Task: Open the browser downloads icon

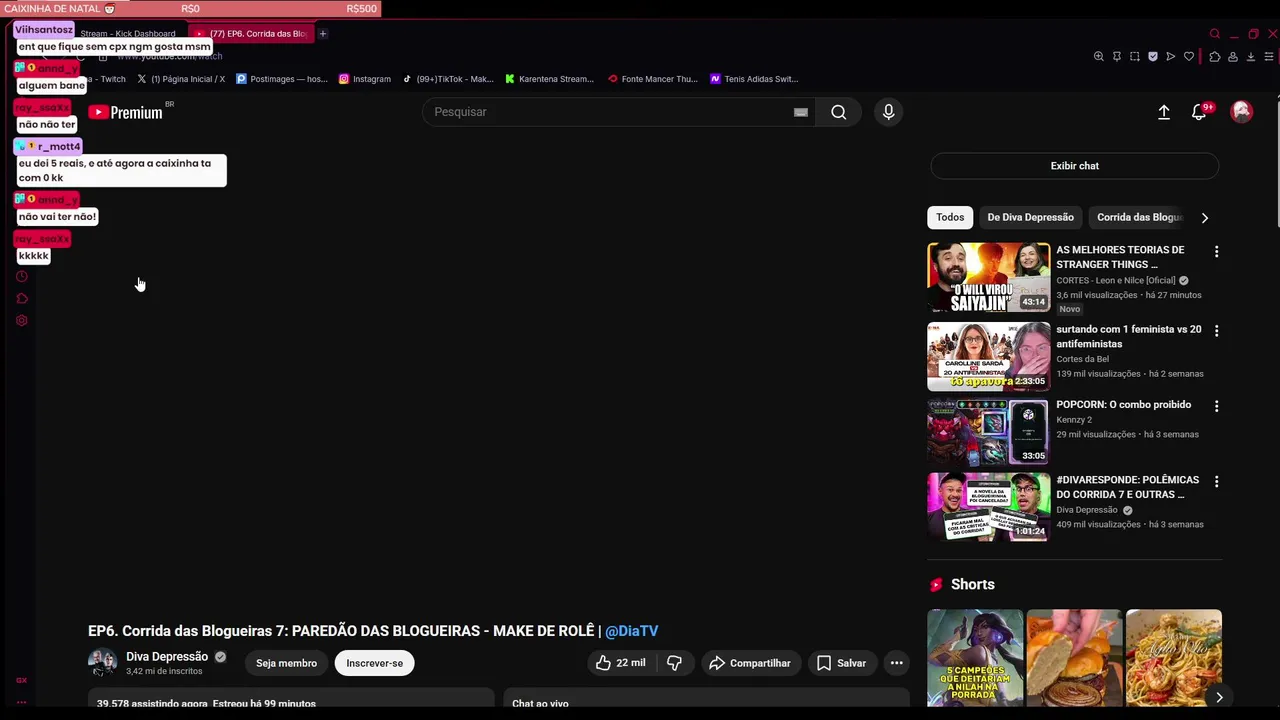Action: pyautogui.click(x=1251, y=57)
